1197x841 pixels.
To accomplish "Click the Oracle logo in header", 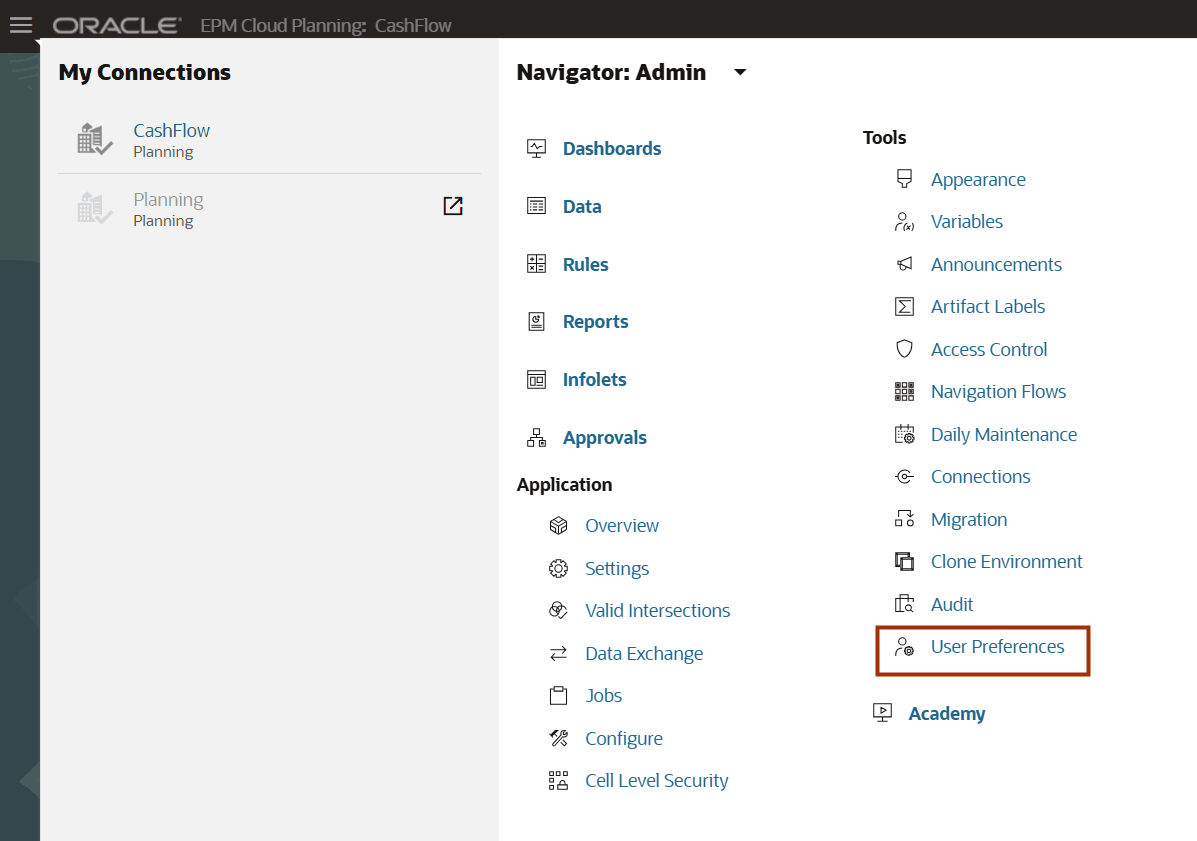I will click(117, 25).
